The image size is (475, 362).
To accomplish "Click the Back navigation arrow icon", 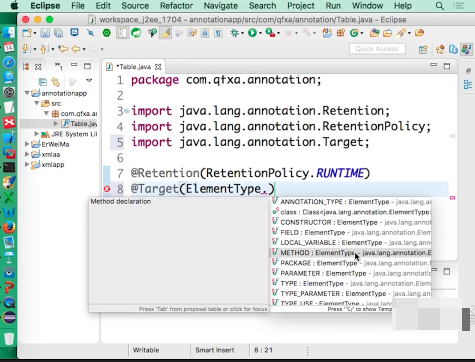I will pos(76,49).
